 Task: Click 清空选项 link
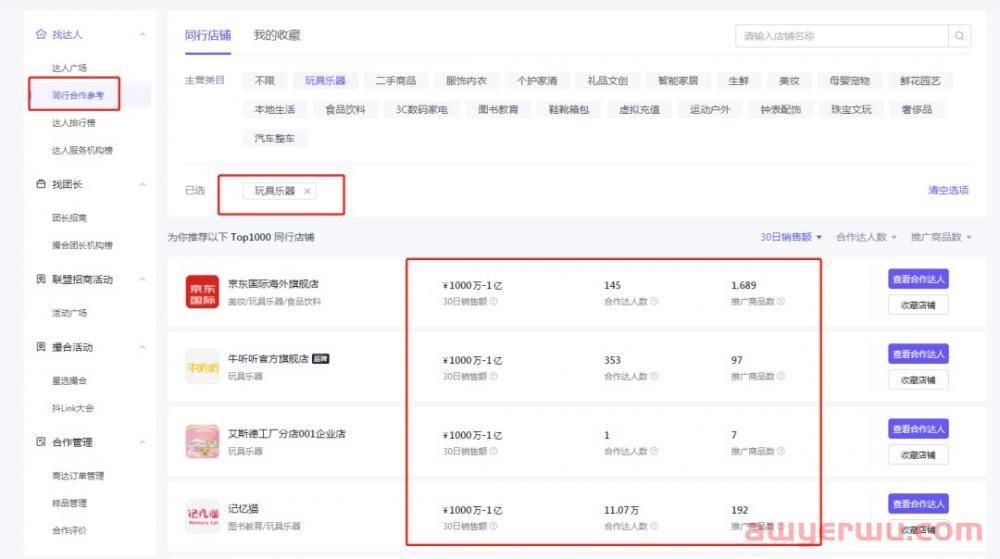(948, 190)
